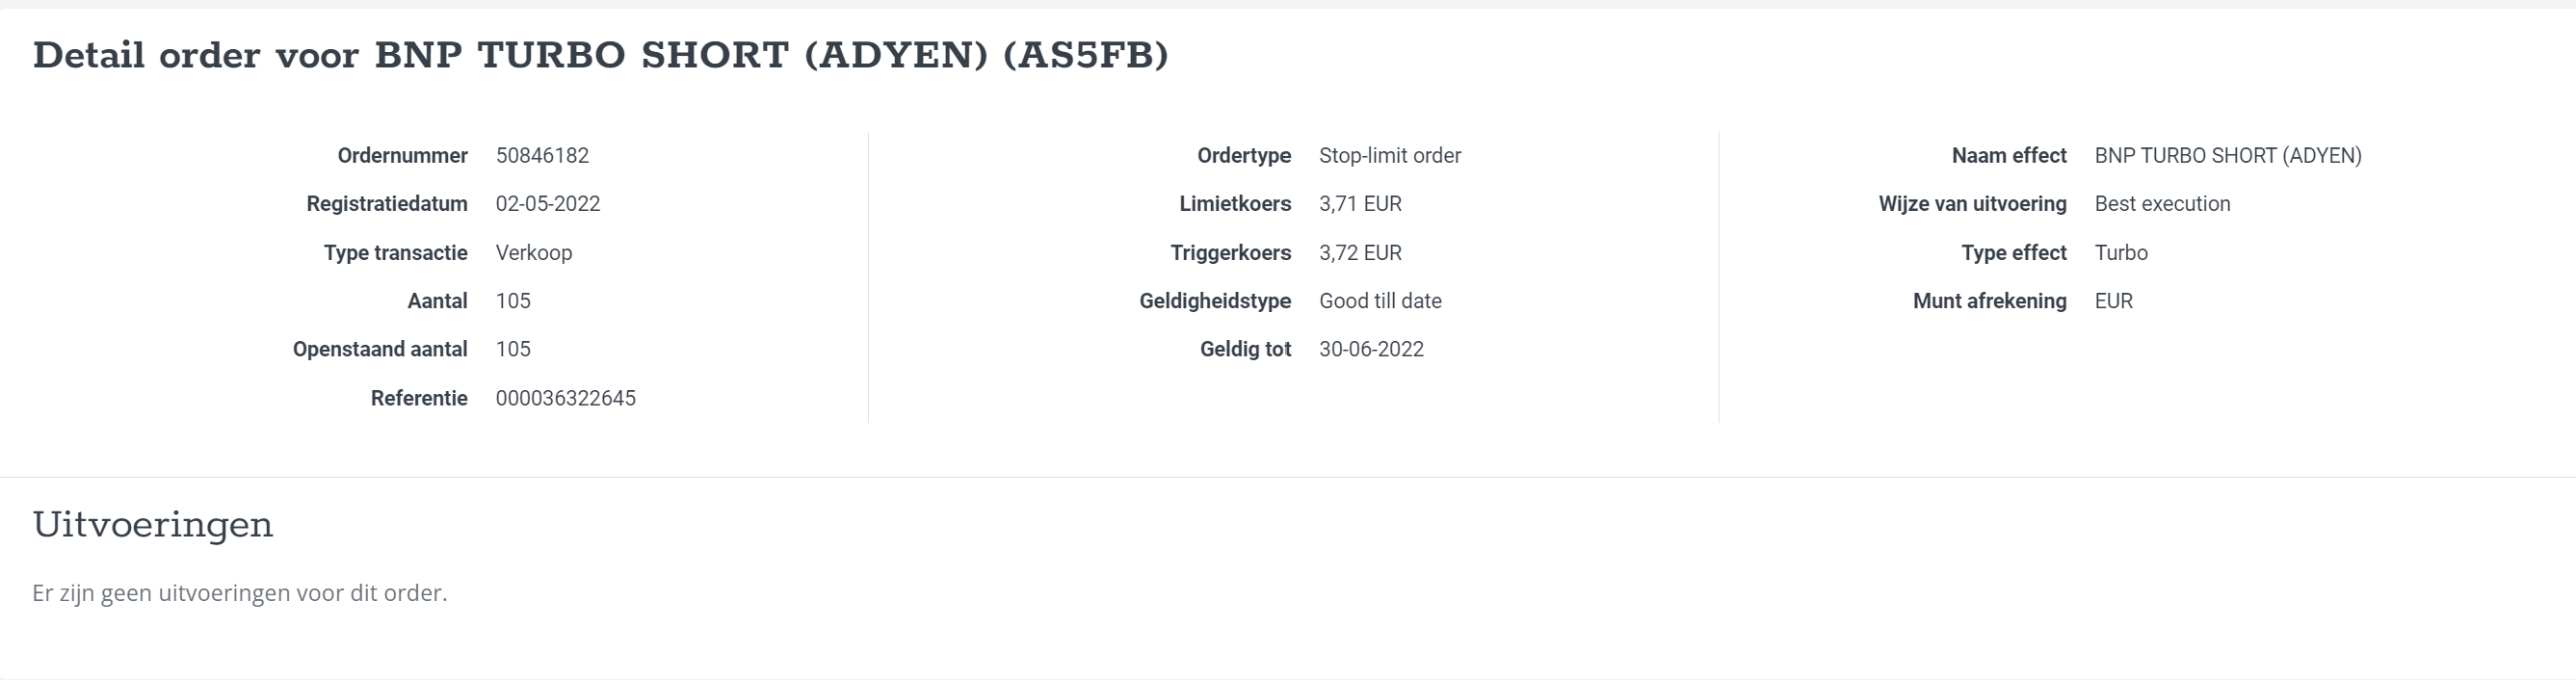Click the Best execution value
Image resolution: width=2576 pixels, height=680 pixels.
[2162, 204]
